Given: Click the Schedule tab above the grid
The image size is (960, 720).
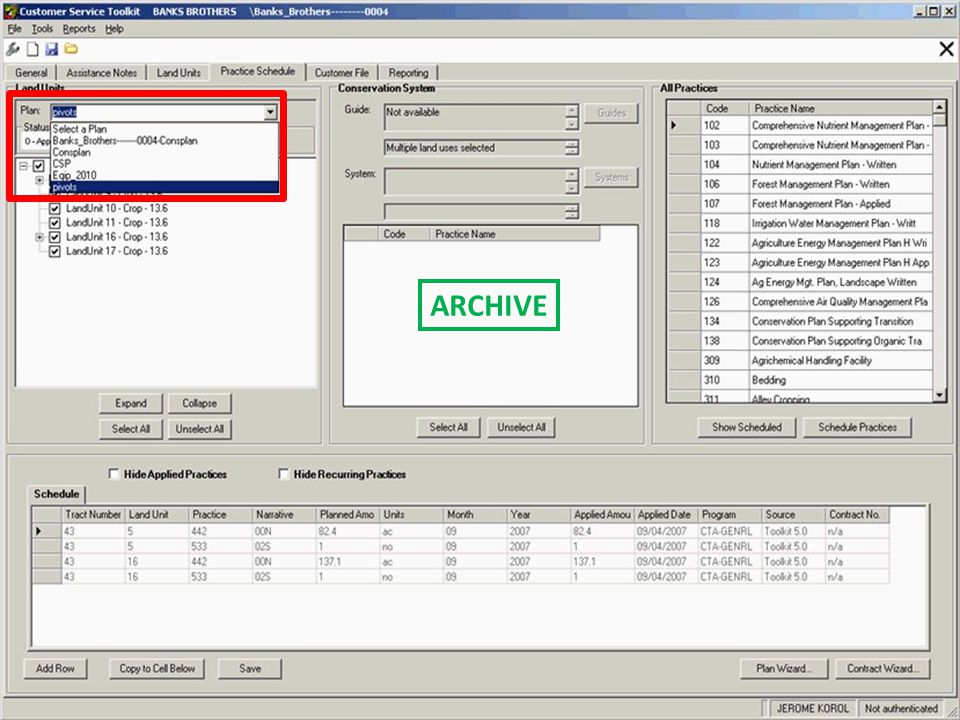Looking at the screenshot, I should 56,494.
